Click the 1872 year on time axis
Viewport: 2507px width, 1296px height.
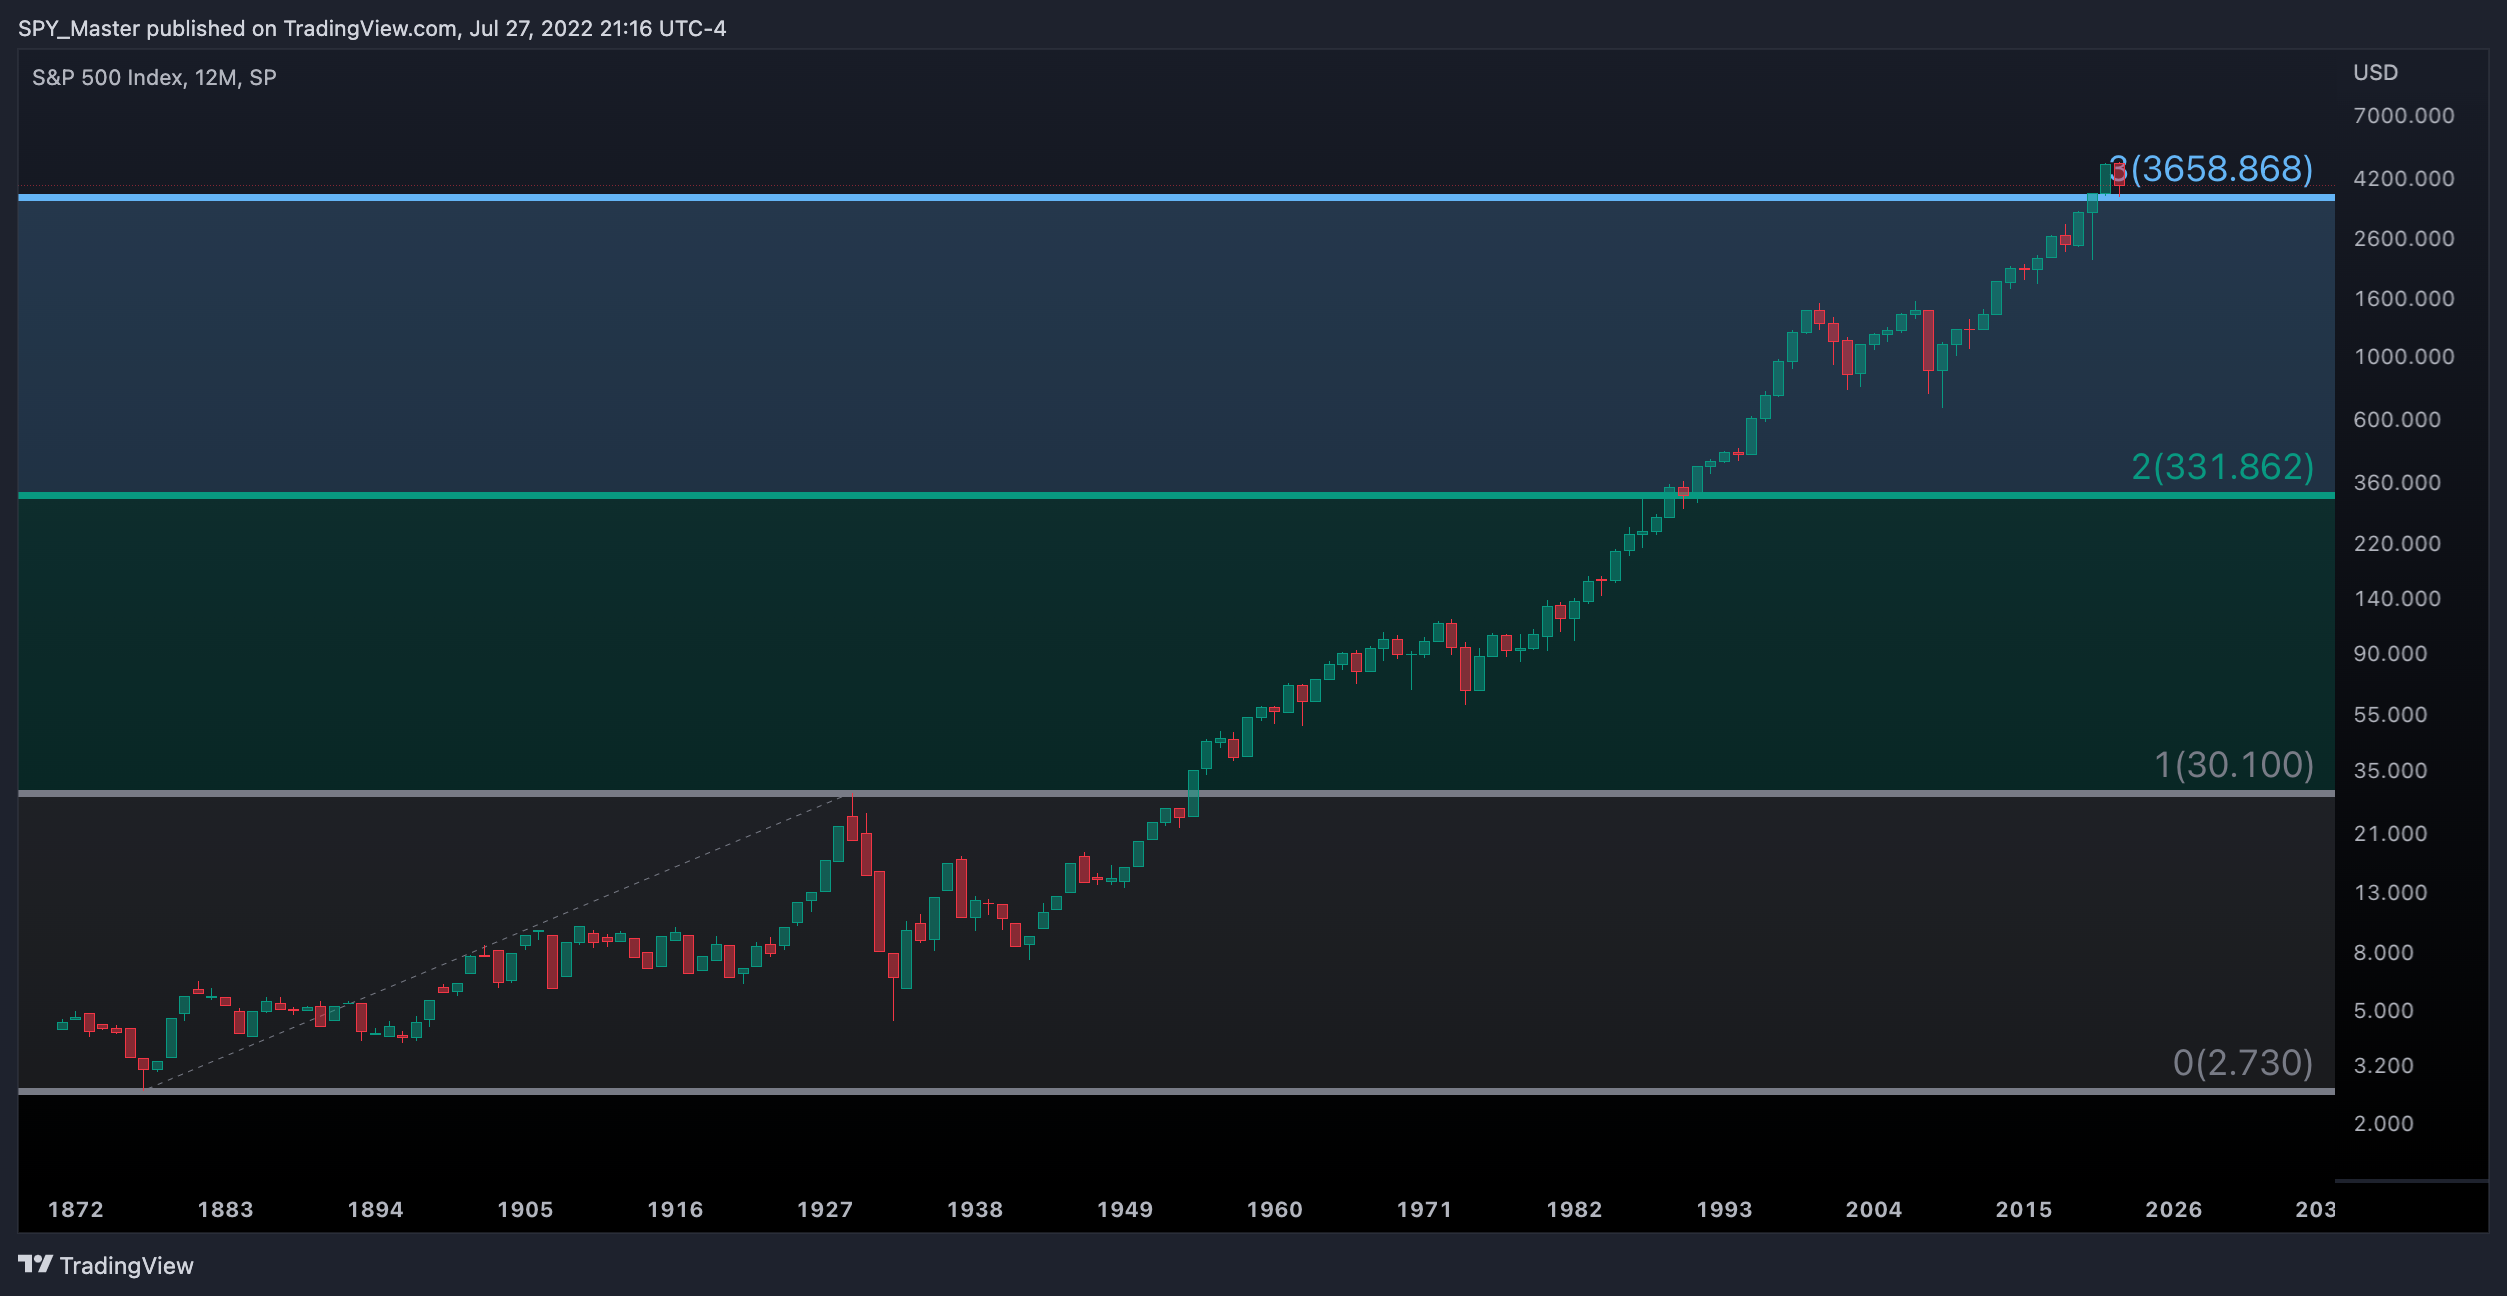[76, 1210]
